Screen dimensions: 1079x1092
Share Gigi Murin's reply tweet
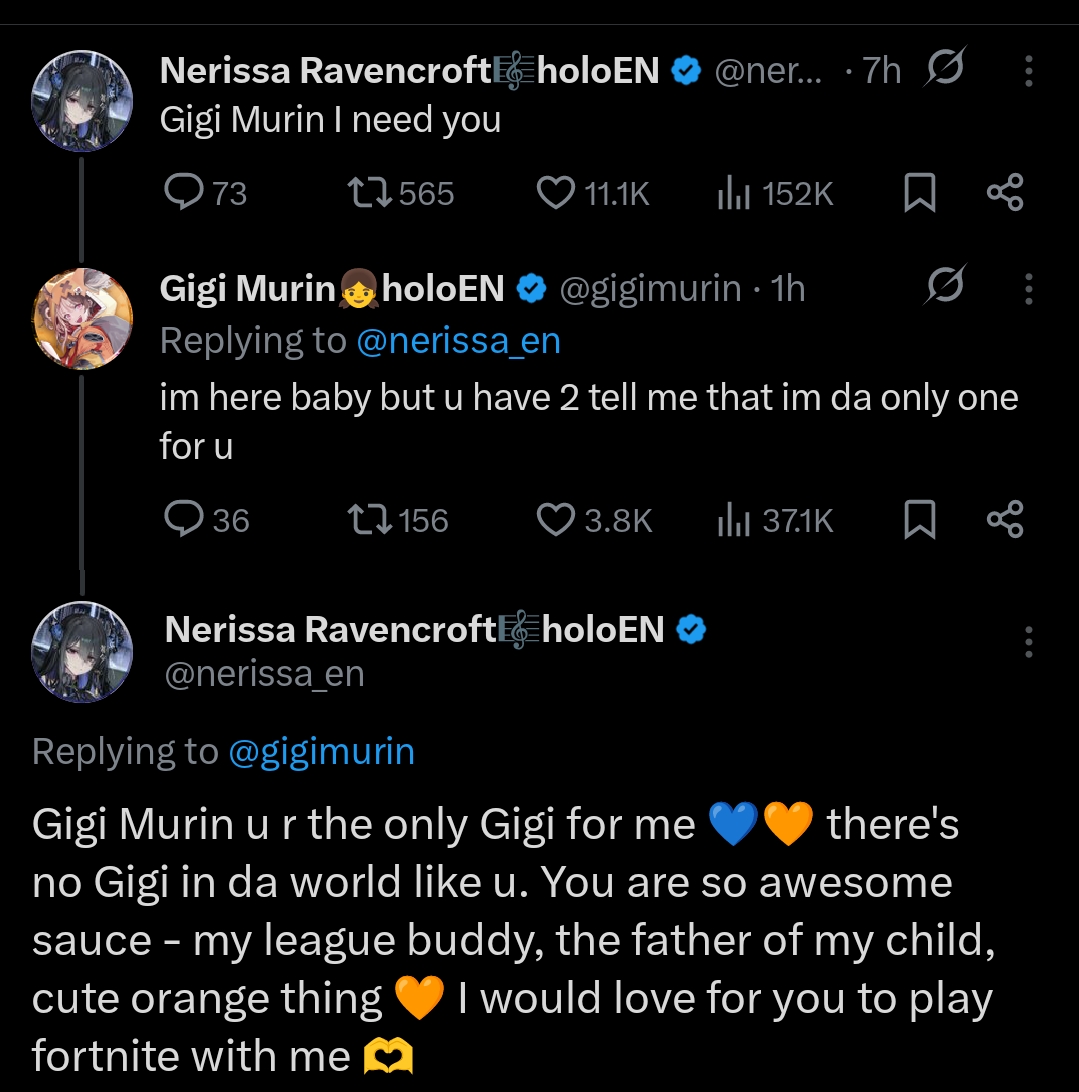[1005, 519]
